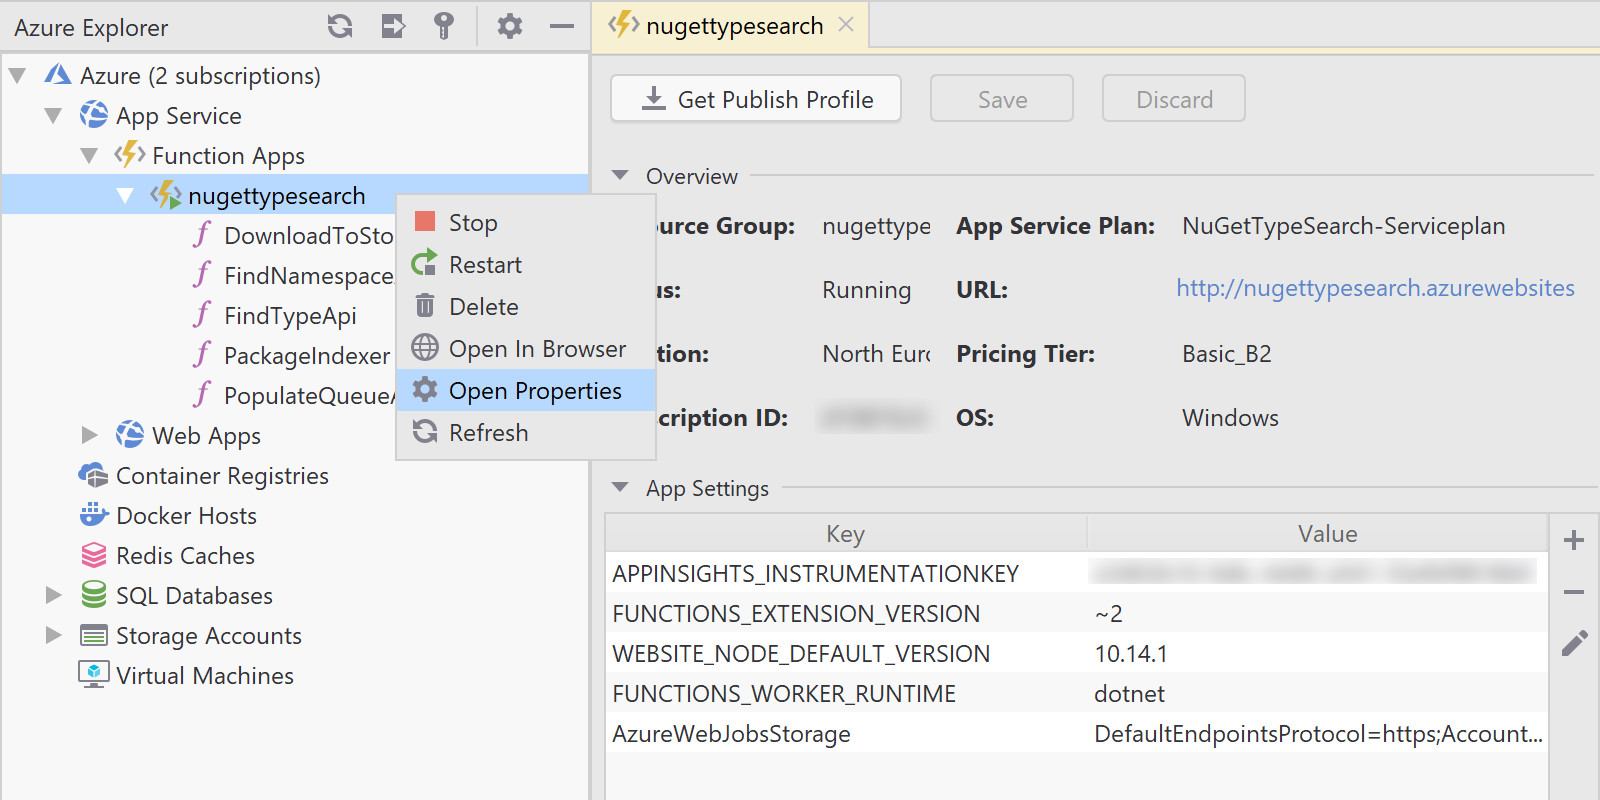Open the nugettypesearch.azurewebsites URL link
This screenshot has height=800, width=1600.
(x=1375, y=288)
